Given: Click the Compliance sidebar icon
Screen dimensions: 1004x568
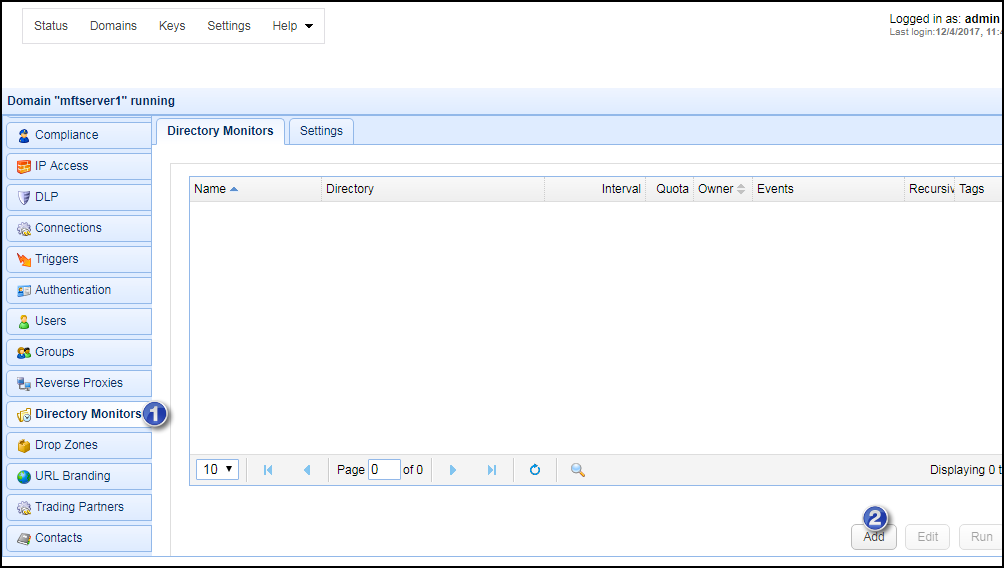Looking at the screenshot, I should coord(24,135).
